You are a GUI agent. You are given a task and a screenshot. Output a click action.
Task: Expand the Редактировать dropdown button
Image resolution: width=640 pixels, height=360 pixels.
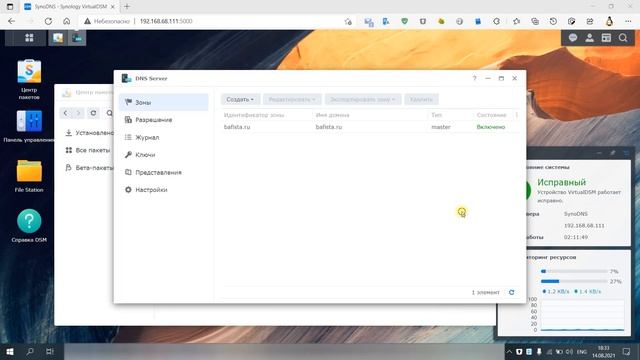tap(292, 100)
